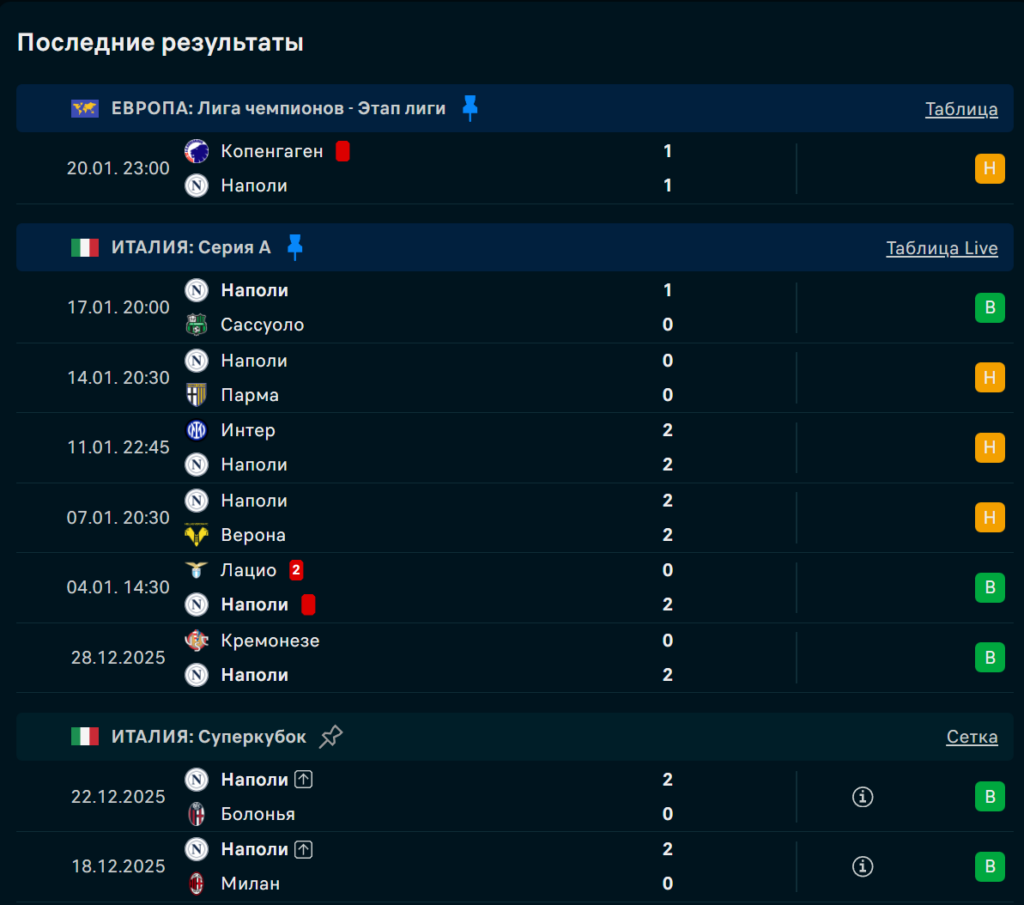Pin the Italy Supercup league
Image resolution: width=1024 pixels, height=905 pixels.
click(x=331, y=737)
